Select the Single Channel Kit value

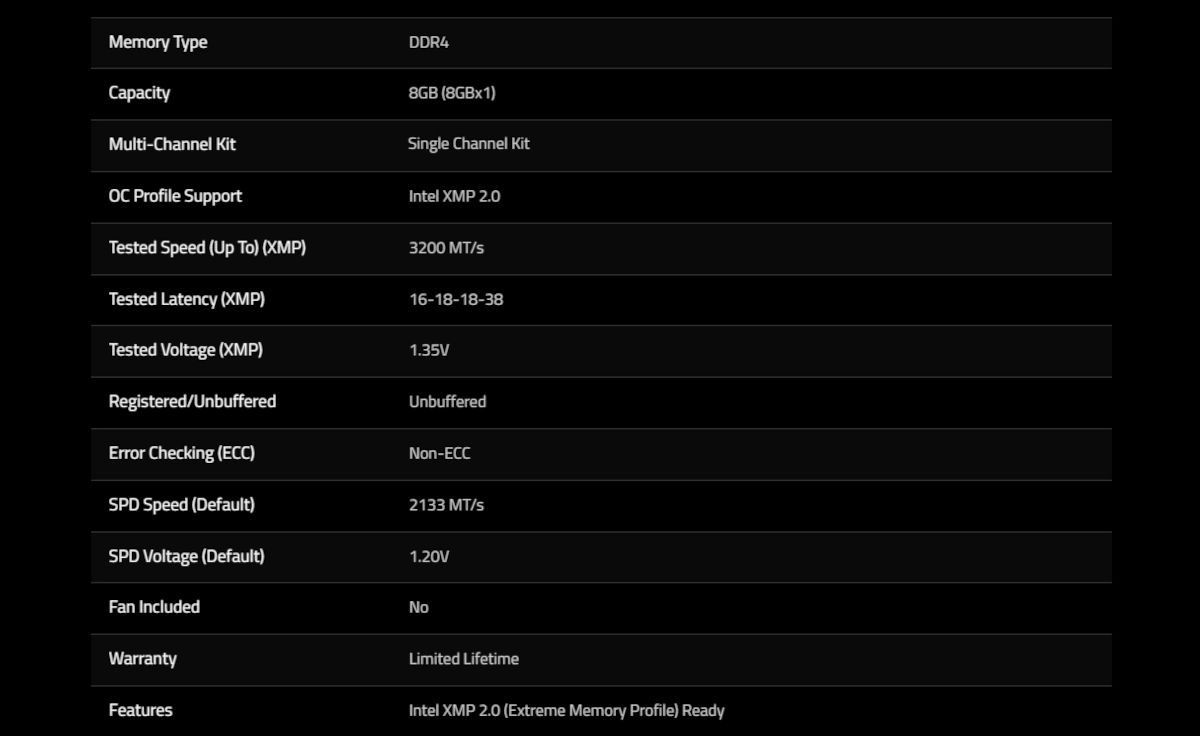coord(468,144)
